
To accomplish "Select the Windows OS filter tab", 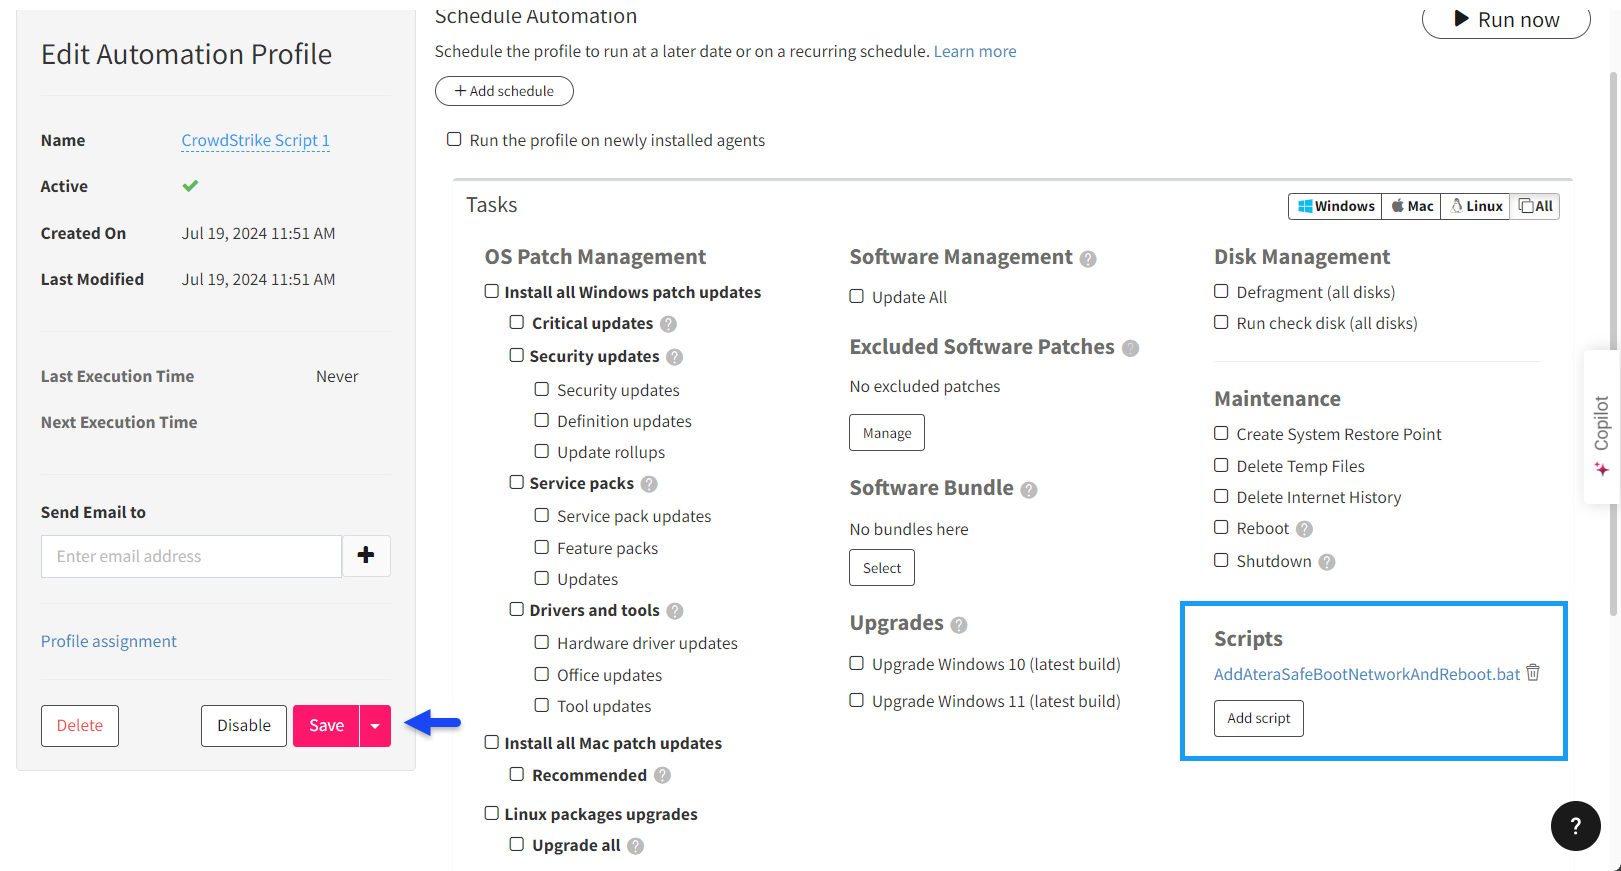I will [x=1335, y=206].
